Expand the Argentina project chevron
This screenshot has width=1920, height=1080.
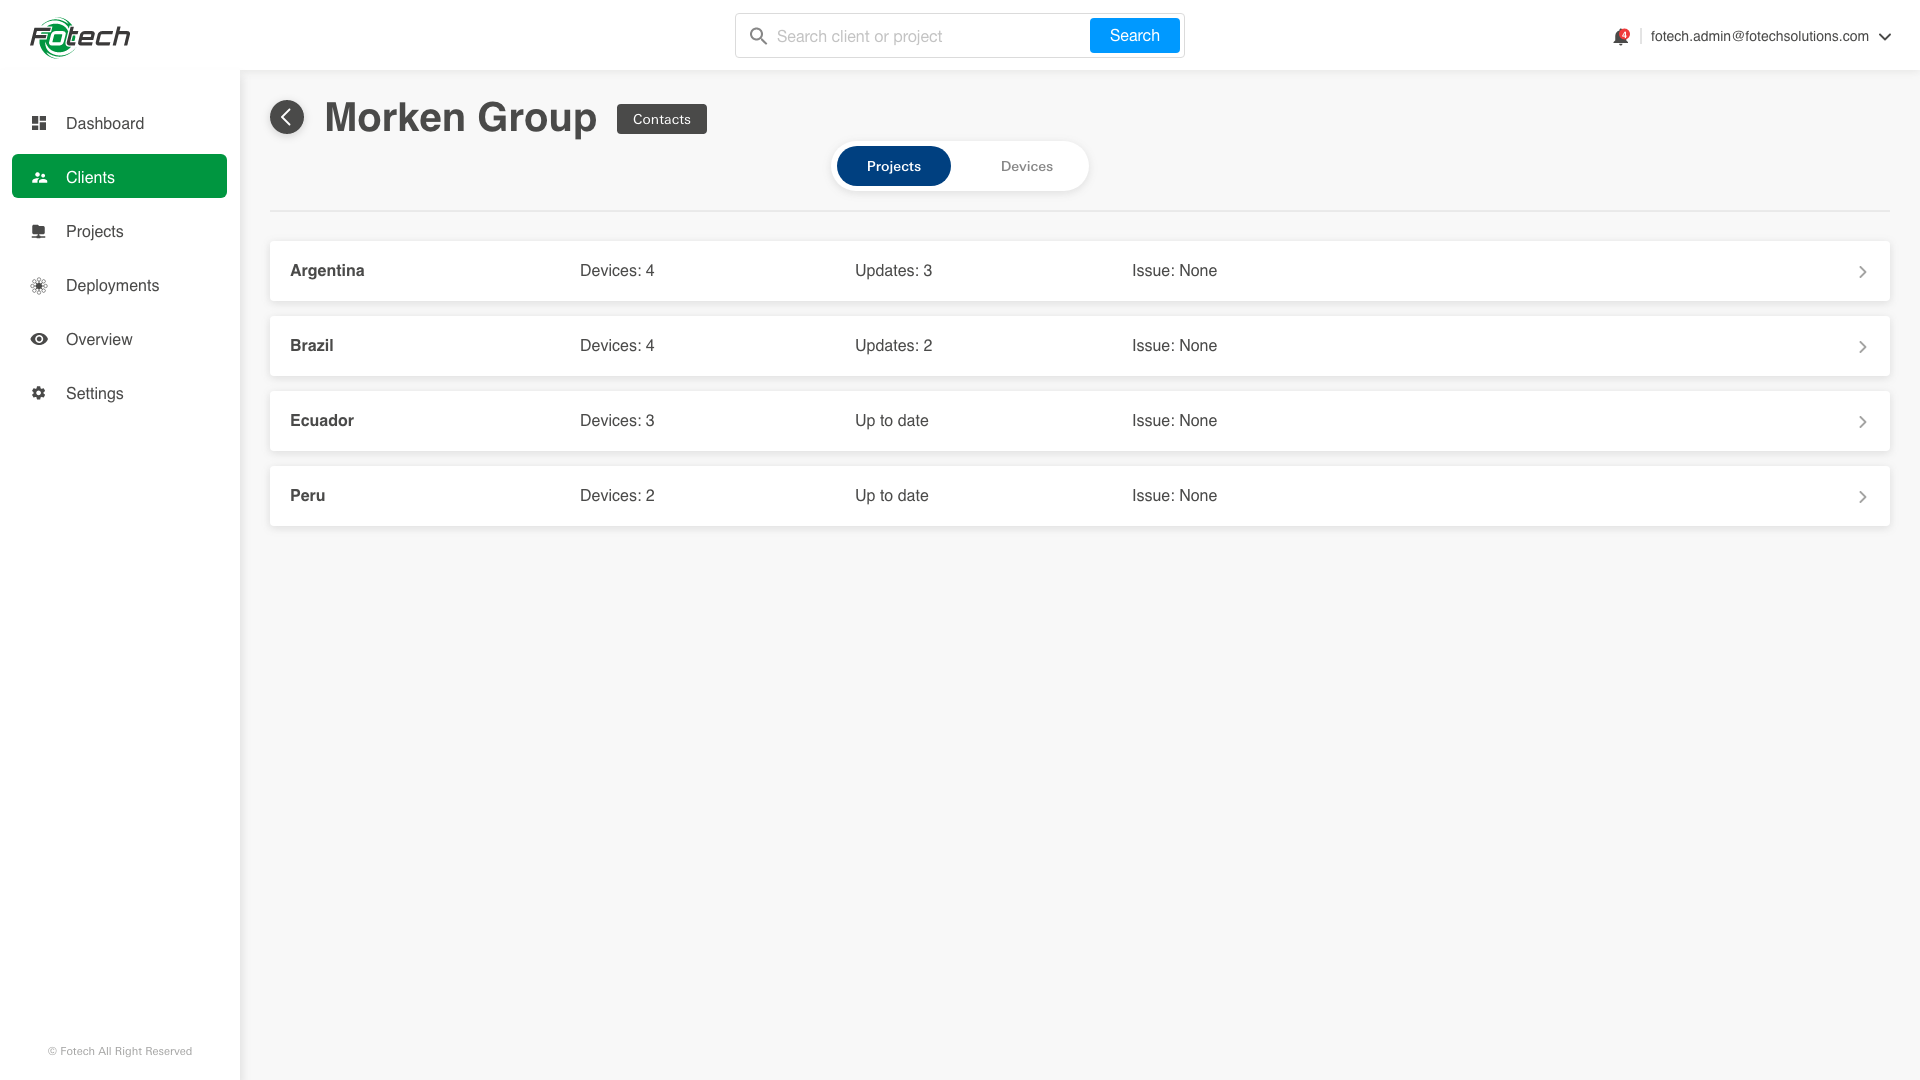click(x=1862, y=272)
